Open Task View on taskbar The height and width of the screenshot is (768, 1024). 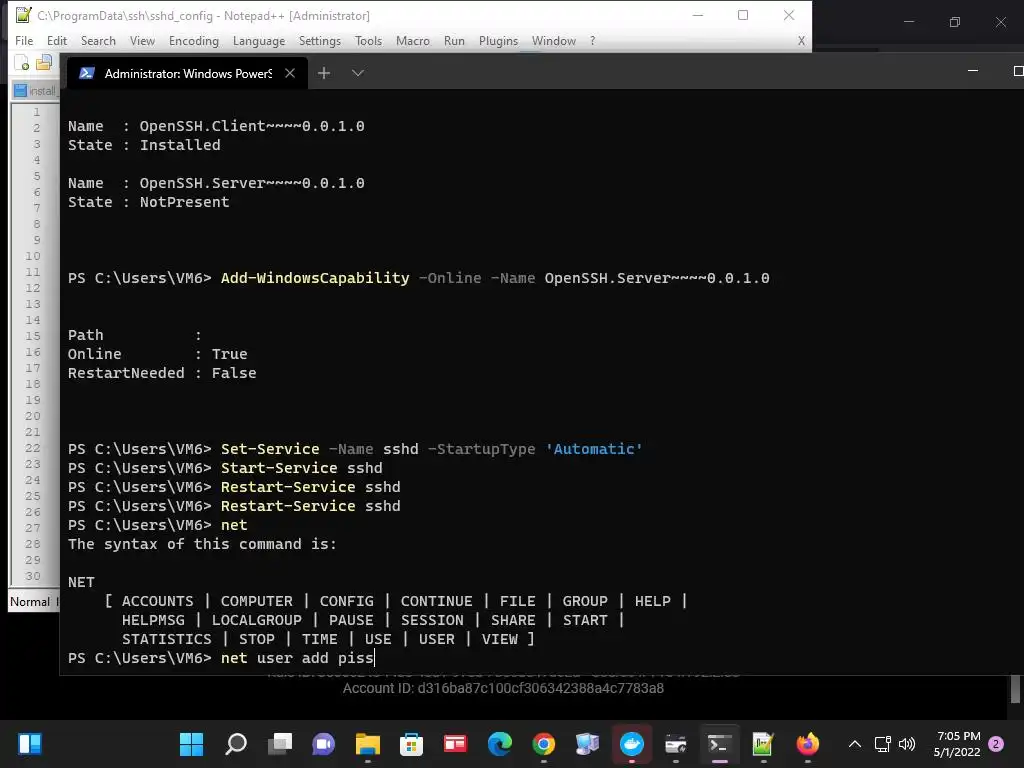click(x=280, y=744)
